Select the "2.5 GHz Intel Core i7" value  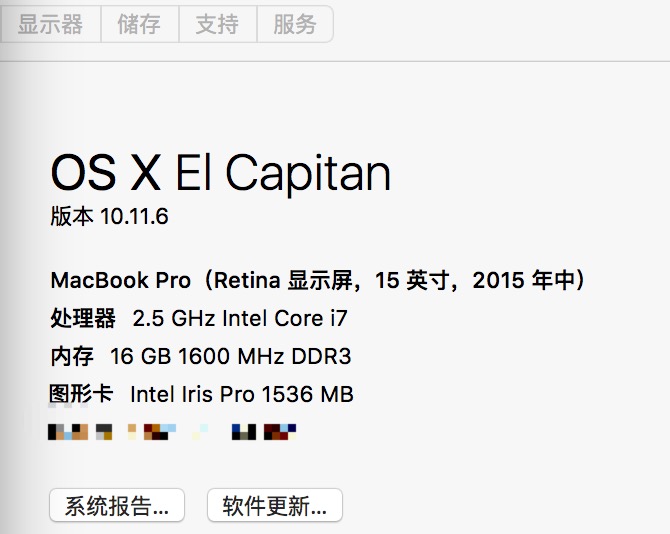[240, 318]
